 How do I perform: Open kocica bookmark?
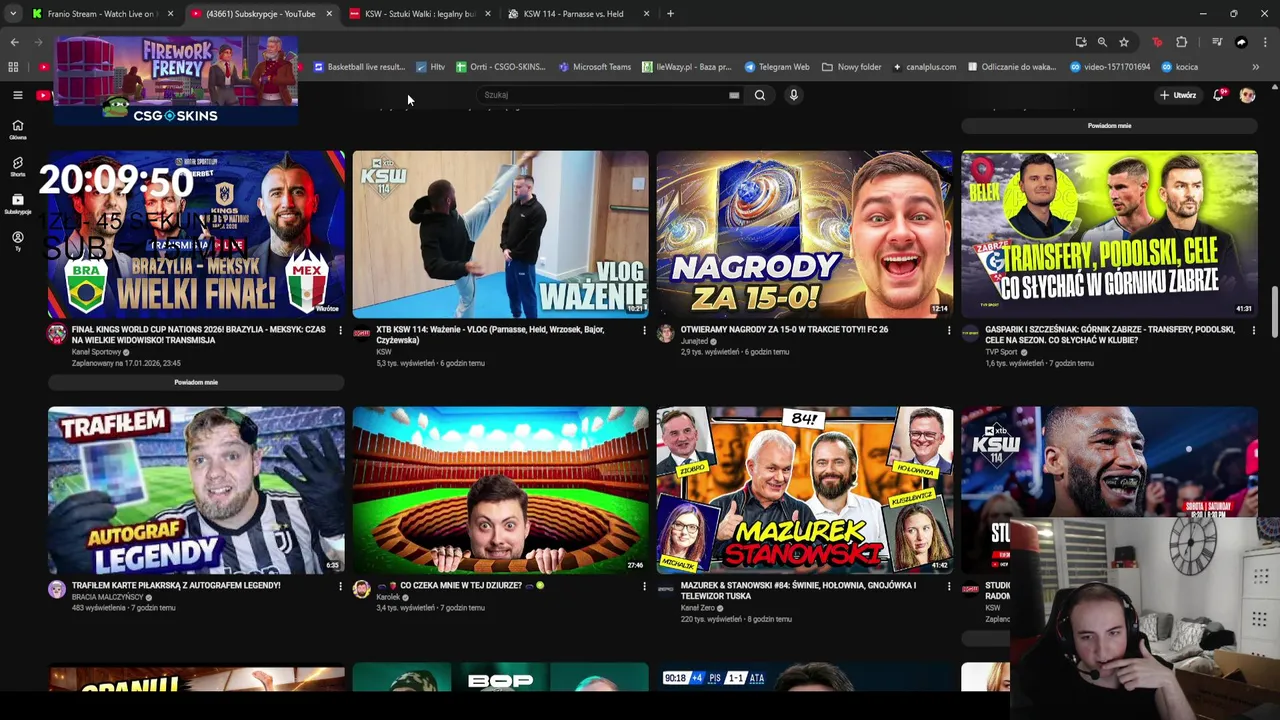click(1179, 67)
